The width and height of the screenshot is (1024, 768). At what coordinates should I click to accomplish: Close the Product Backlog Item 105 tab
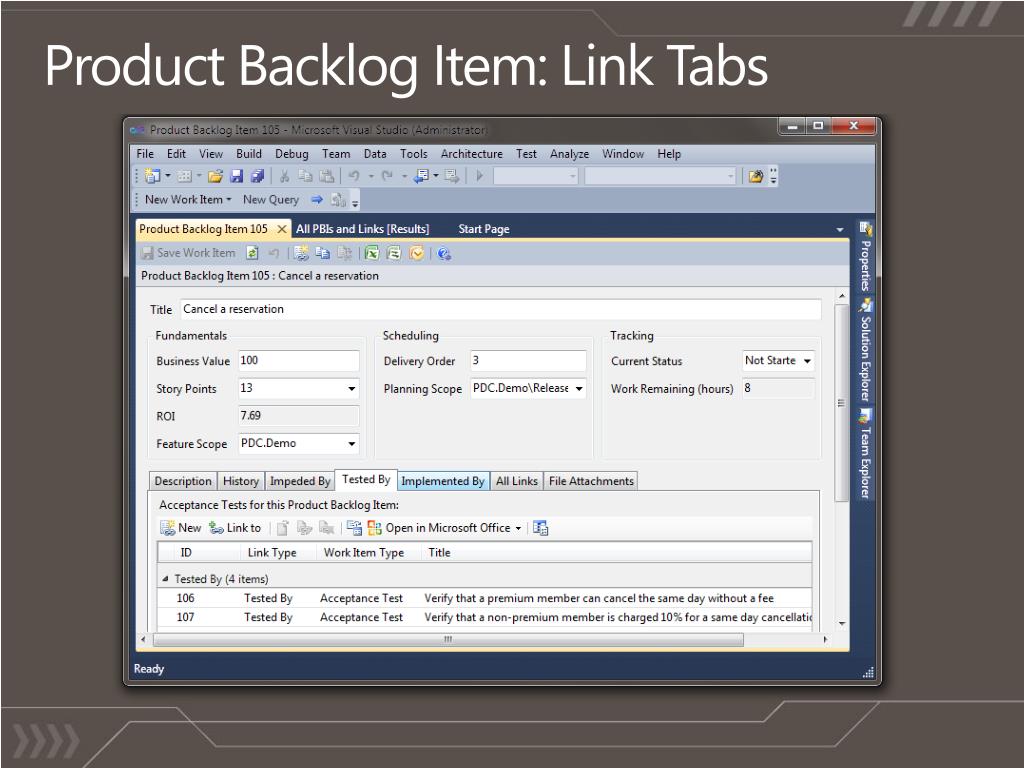pyautogui.click(x=281, y=229)
